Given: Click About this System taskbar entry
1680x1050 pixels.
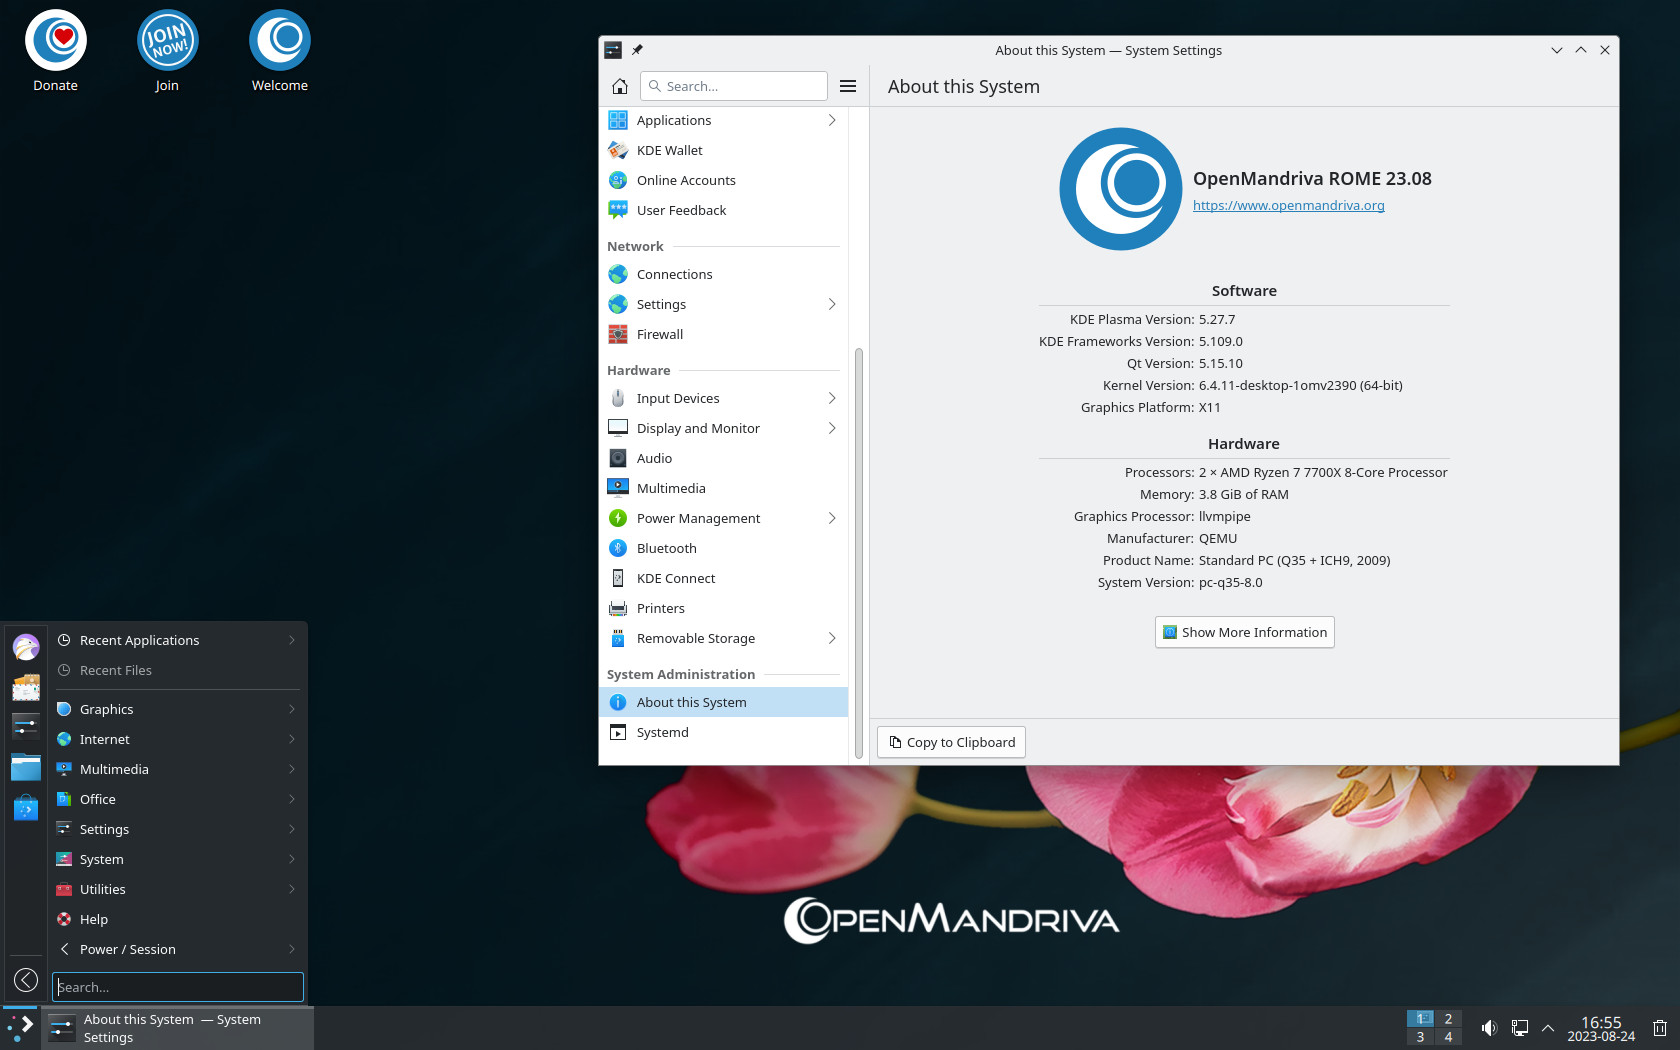Looking at the screenshot, I should (x=178, y=1028).
